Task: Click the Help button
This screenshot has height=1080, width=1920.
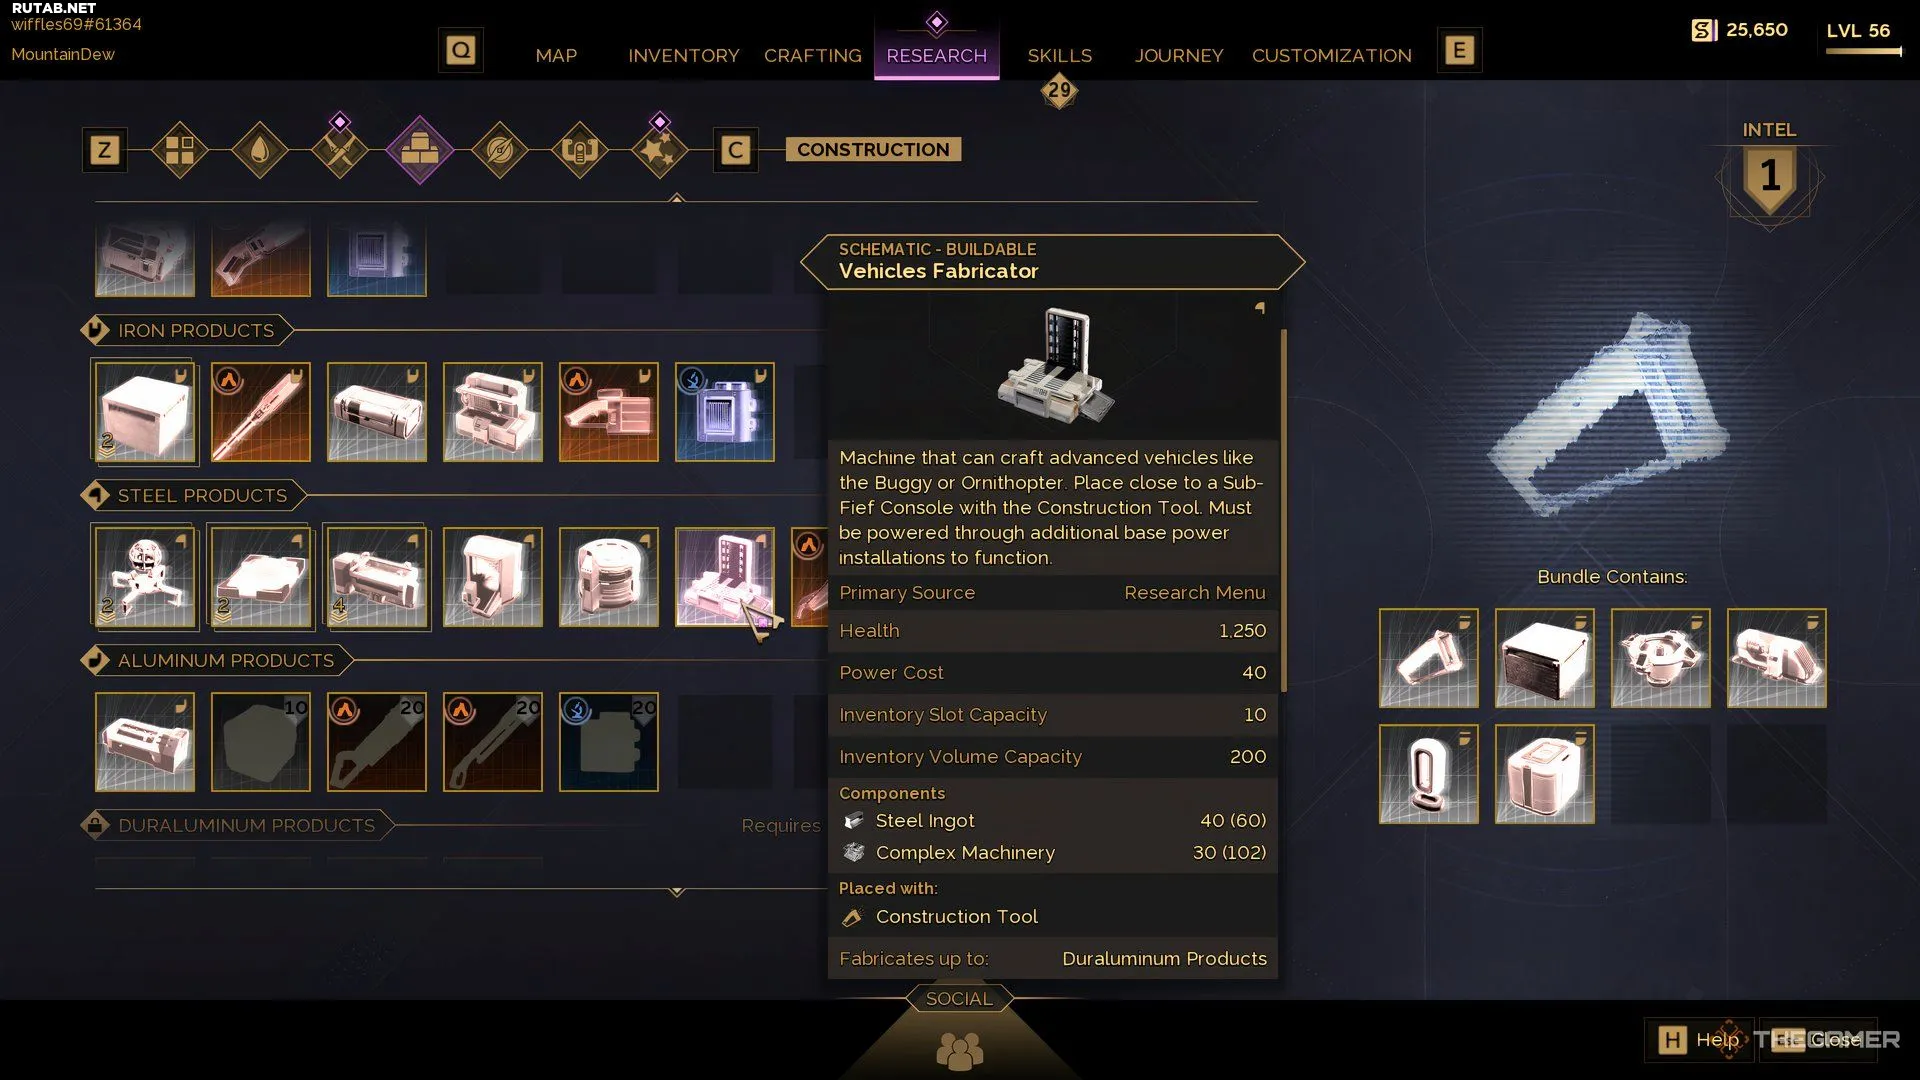Action: point(1698,1040)
